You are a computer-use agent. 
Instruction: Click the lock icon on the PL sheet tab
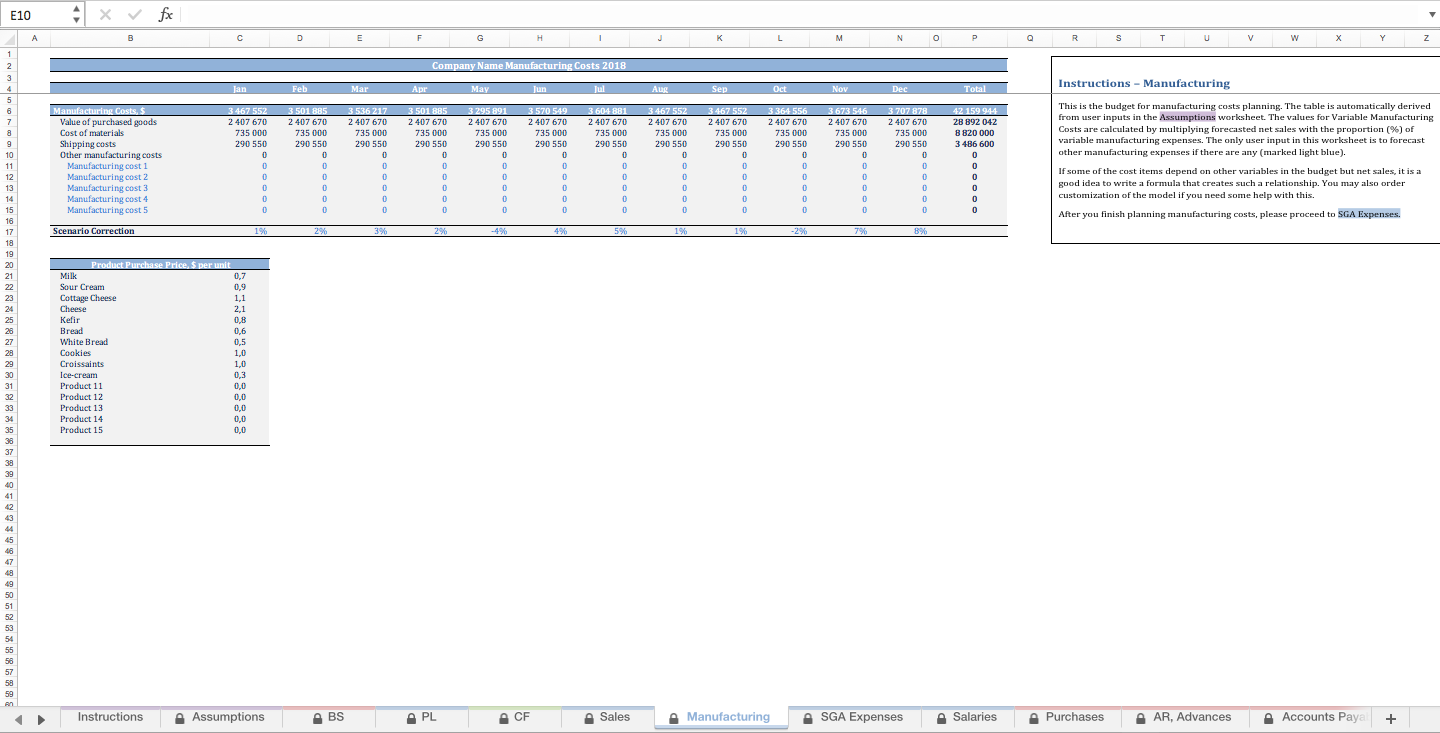pyautogui.click(x=410, y=717)
